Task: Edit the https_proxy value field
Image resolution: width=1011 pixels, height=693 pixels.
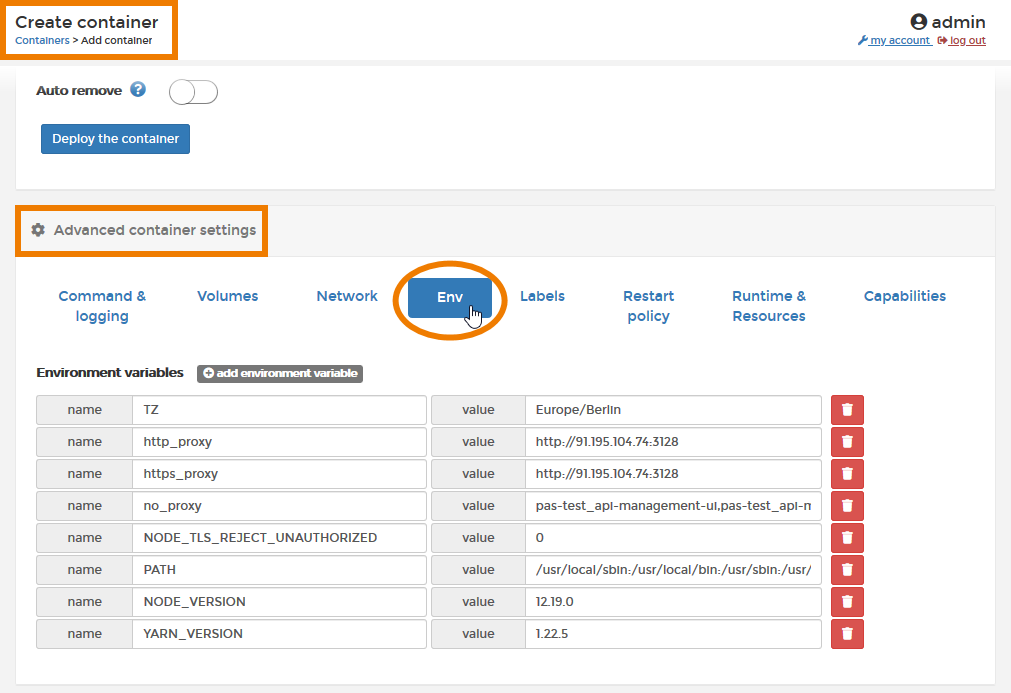Action: (x=673, y=474)
